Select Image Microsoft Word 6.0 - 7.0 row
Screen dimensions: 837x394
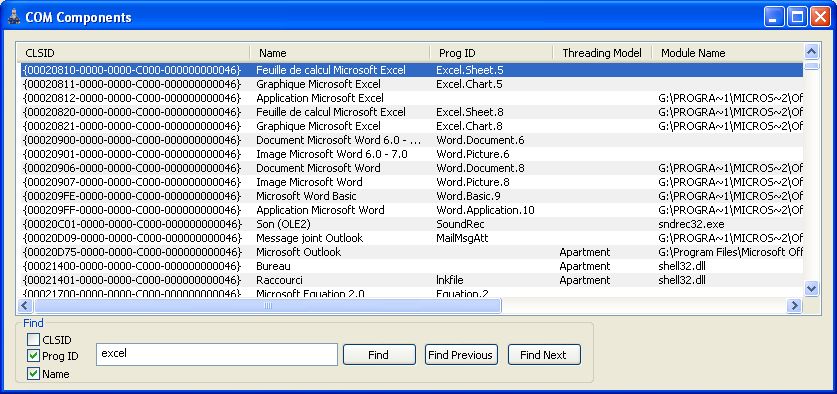(412, 154)
